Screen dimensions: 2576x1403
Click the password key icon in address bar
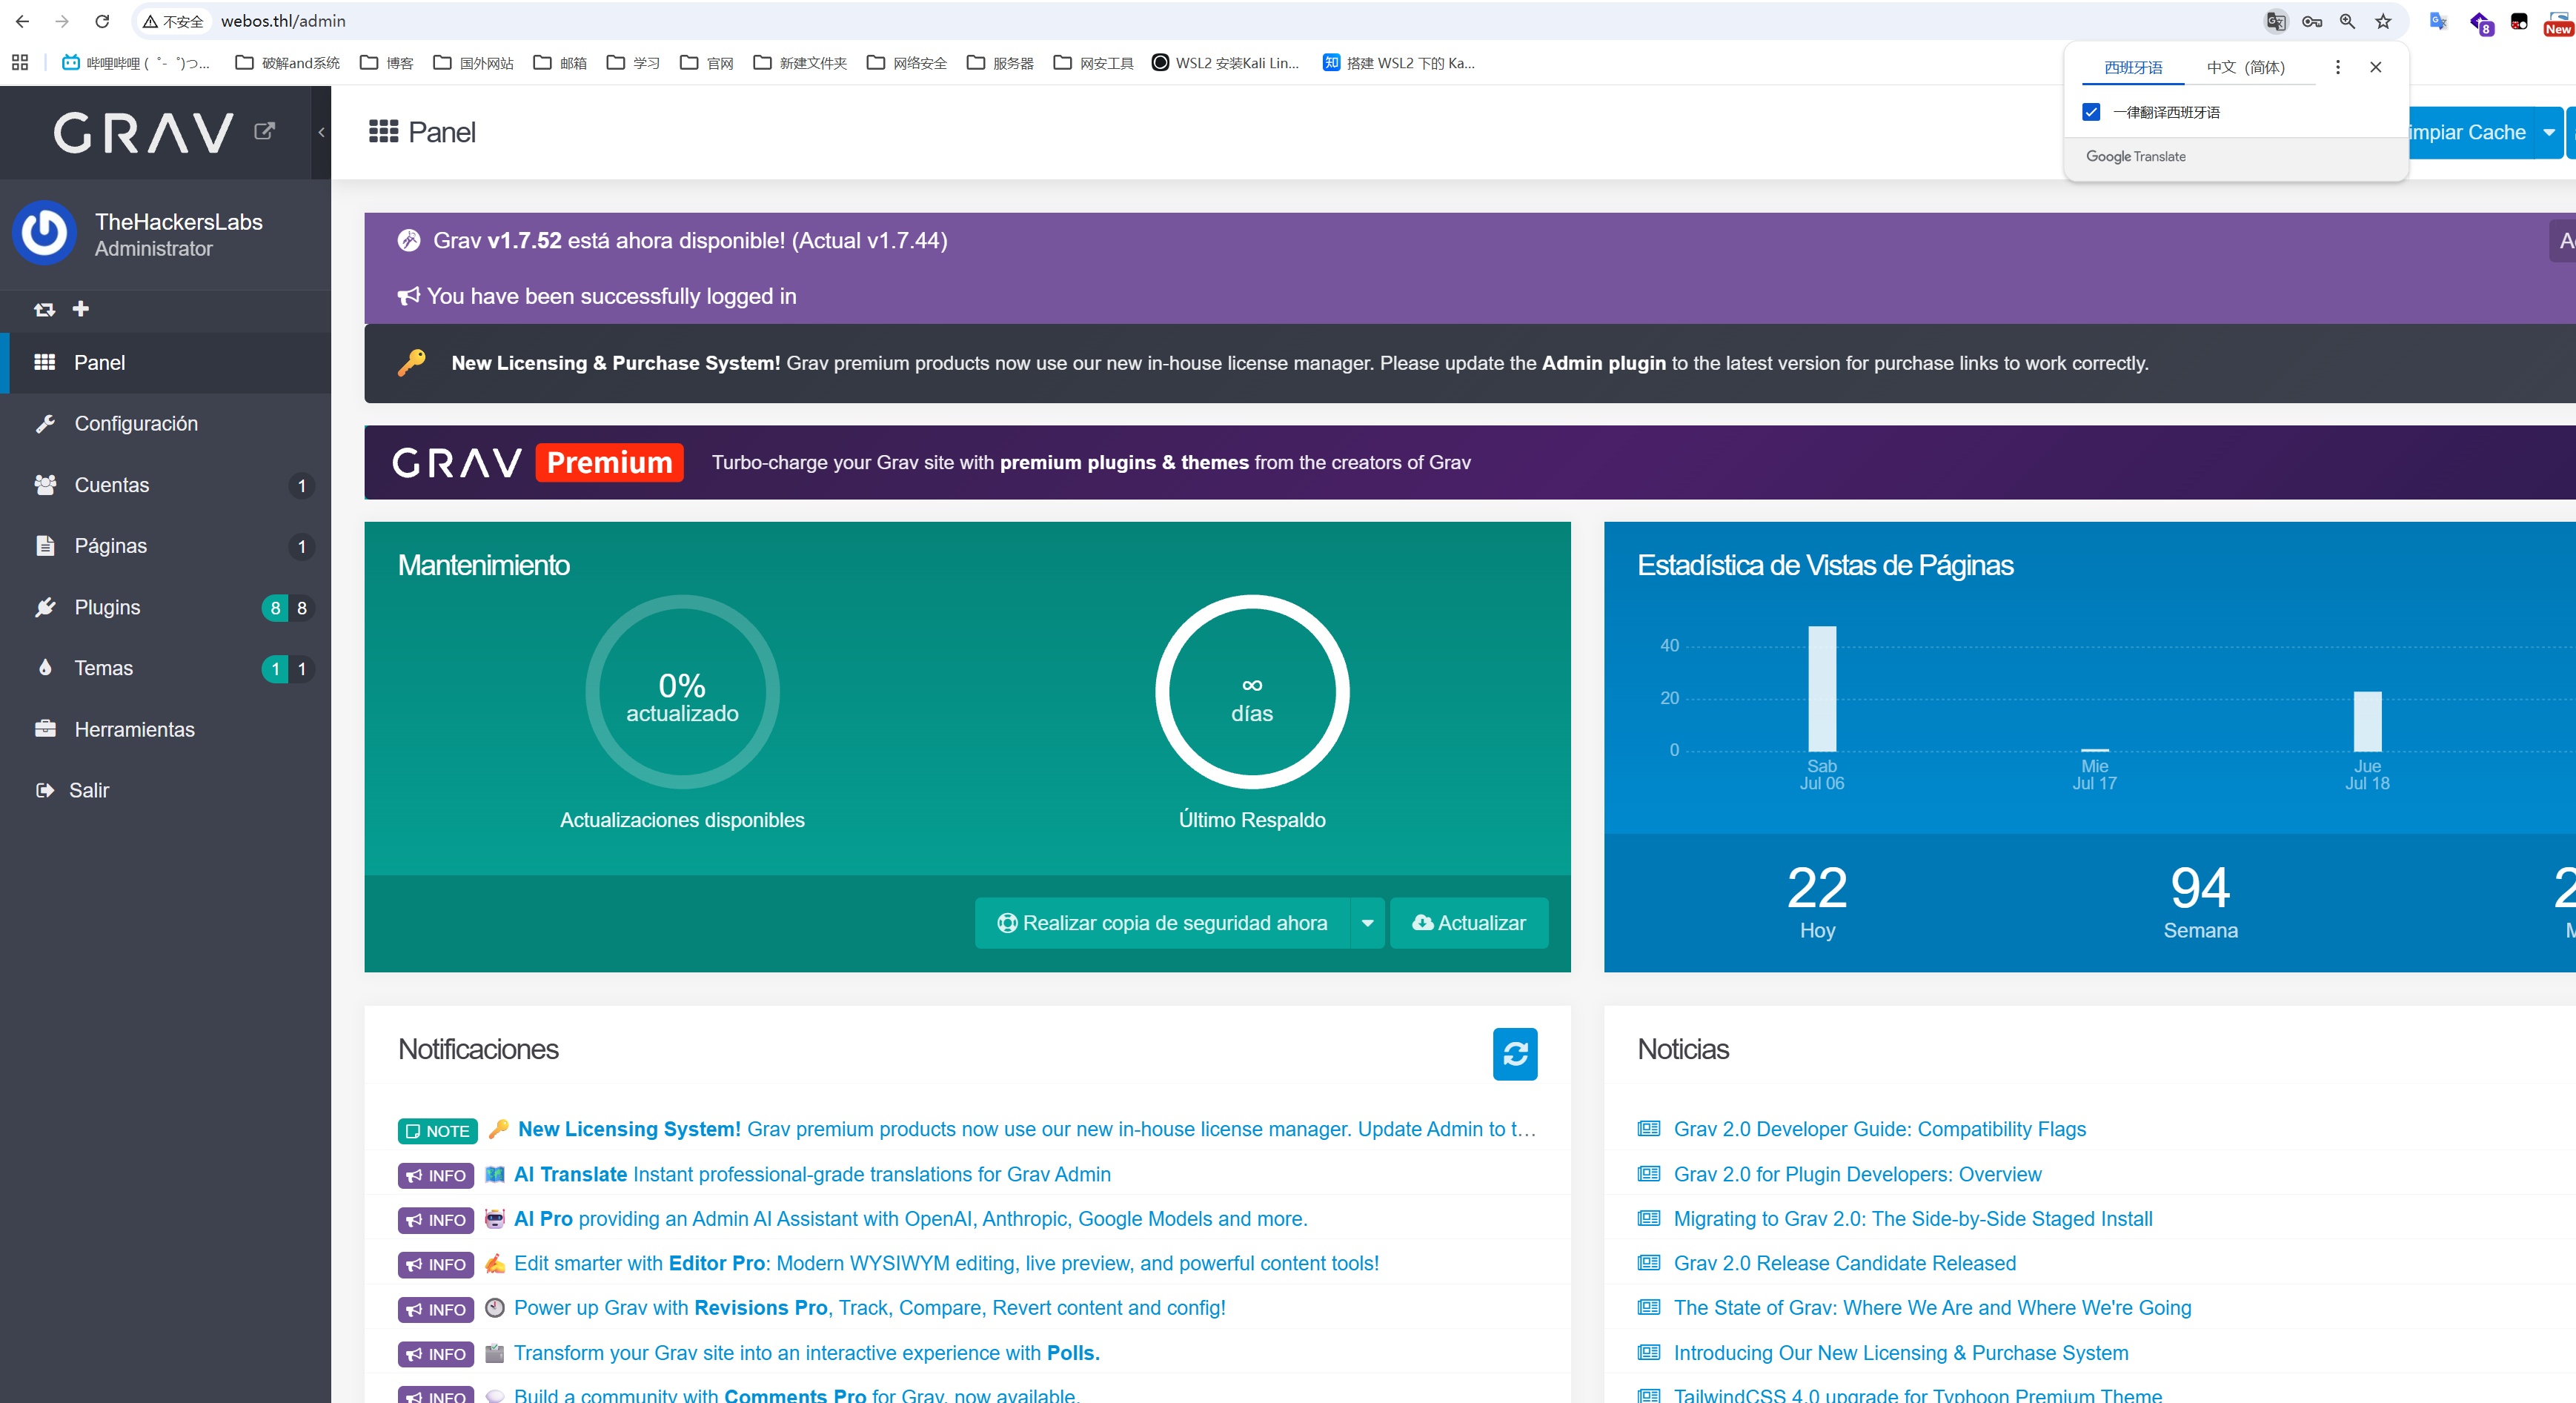tap(2312, 21)
